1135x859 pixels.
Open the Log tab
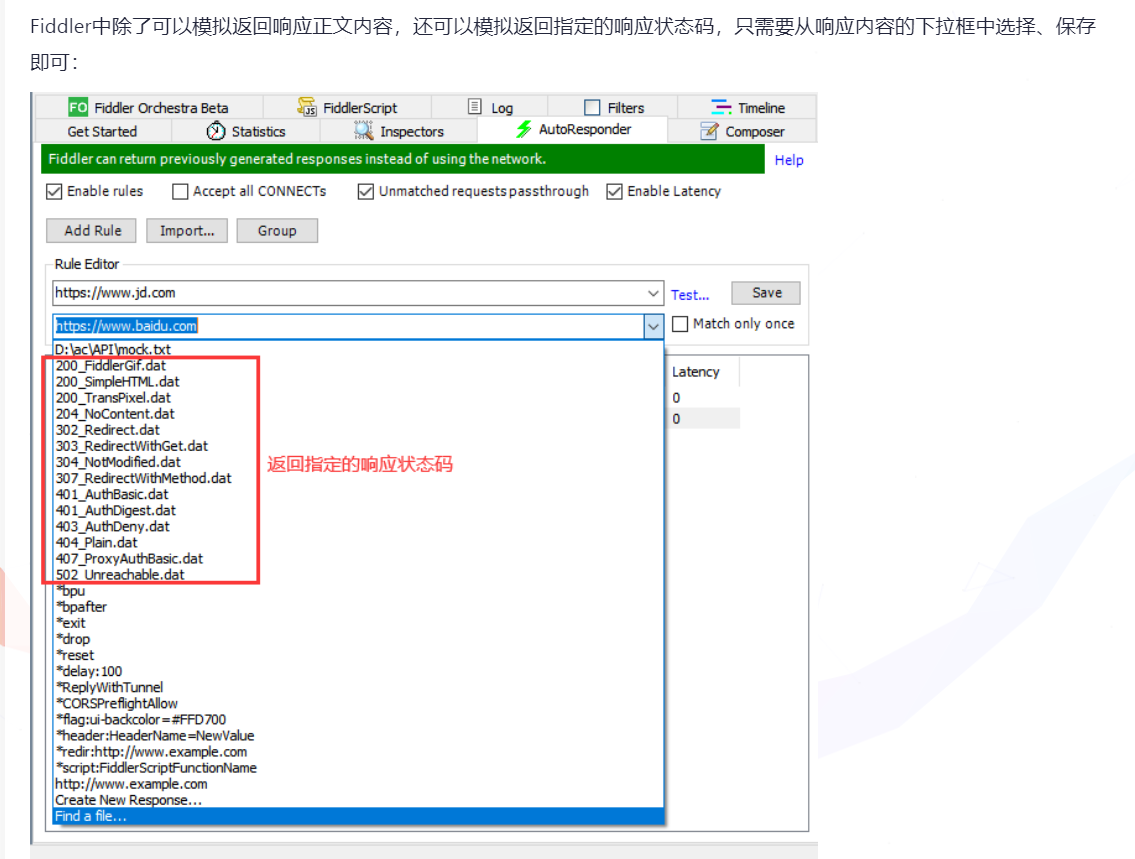490,107
